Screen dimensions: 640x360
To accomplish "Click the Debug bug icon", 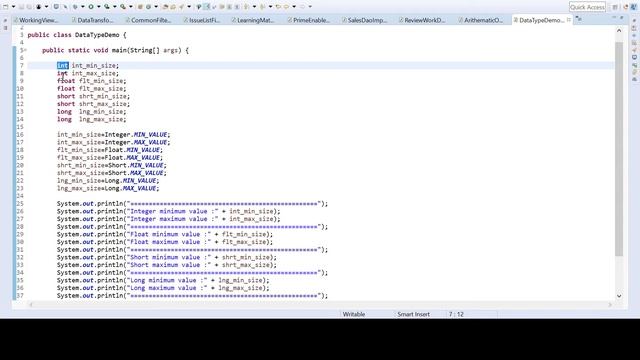I will [76, 7].
